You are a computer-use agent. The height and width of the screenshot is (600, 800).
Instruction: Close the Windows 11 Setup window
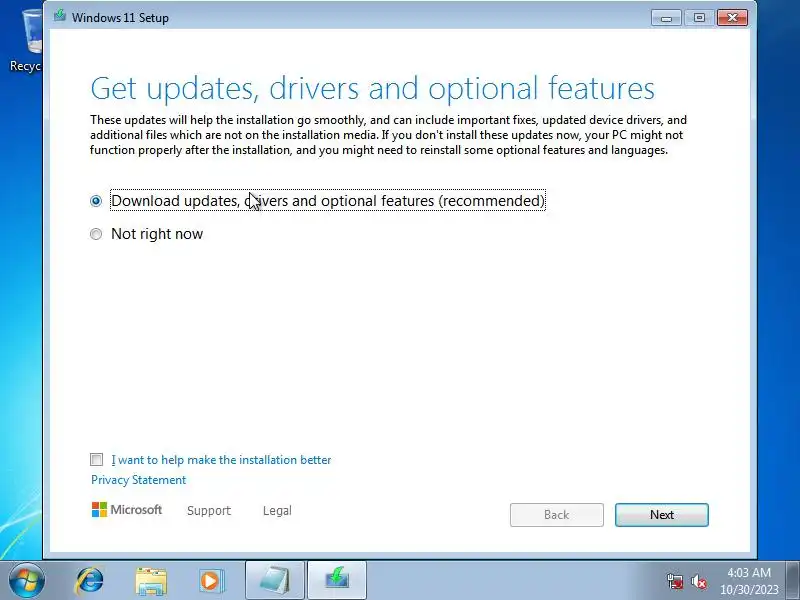point(732,18)
